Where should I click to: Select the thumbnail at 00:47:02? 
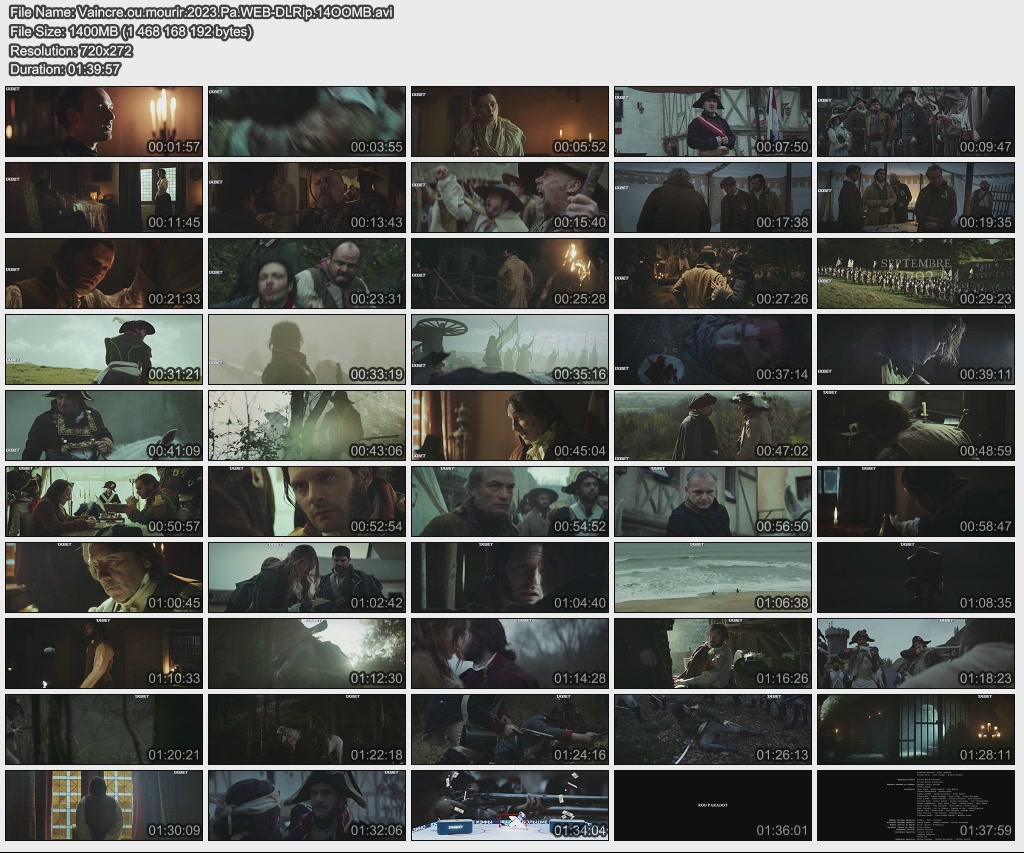coord(712,425)
